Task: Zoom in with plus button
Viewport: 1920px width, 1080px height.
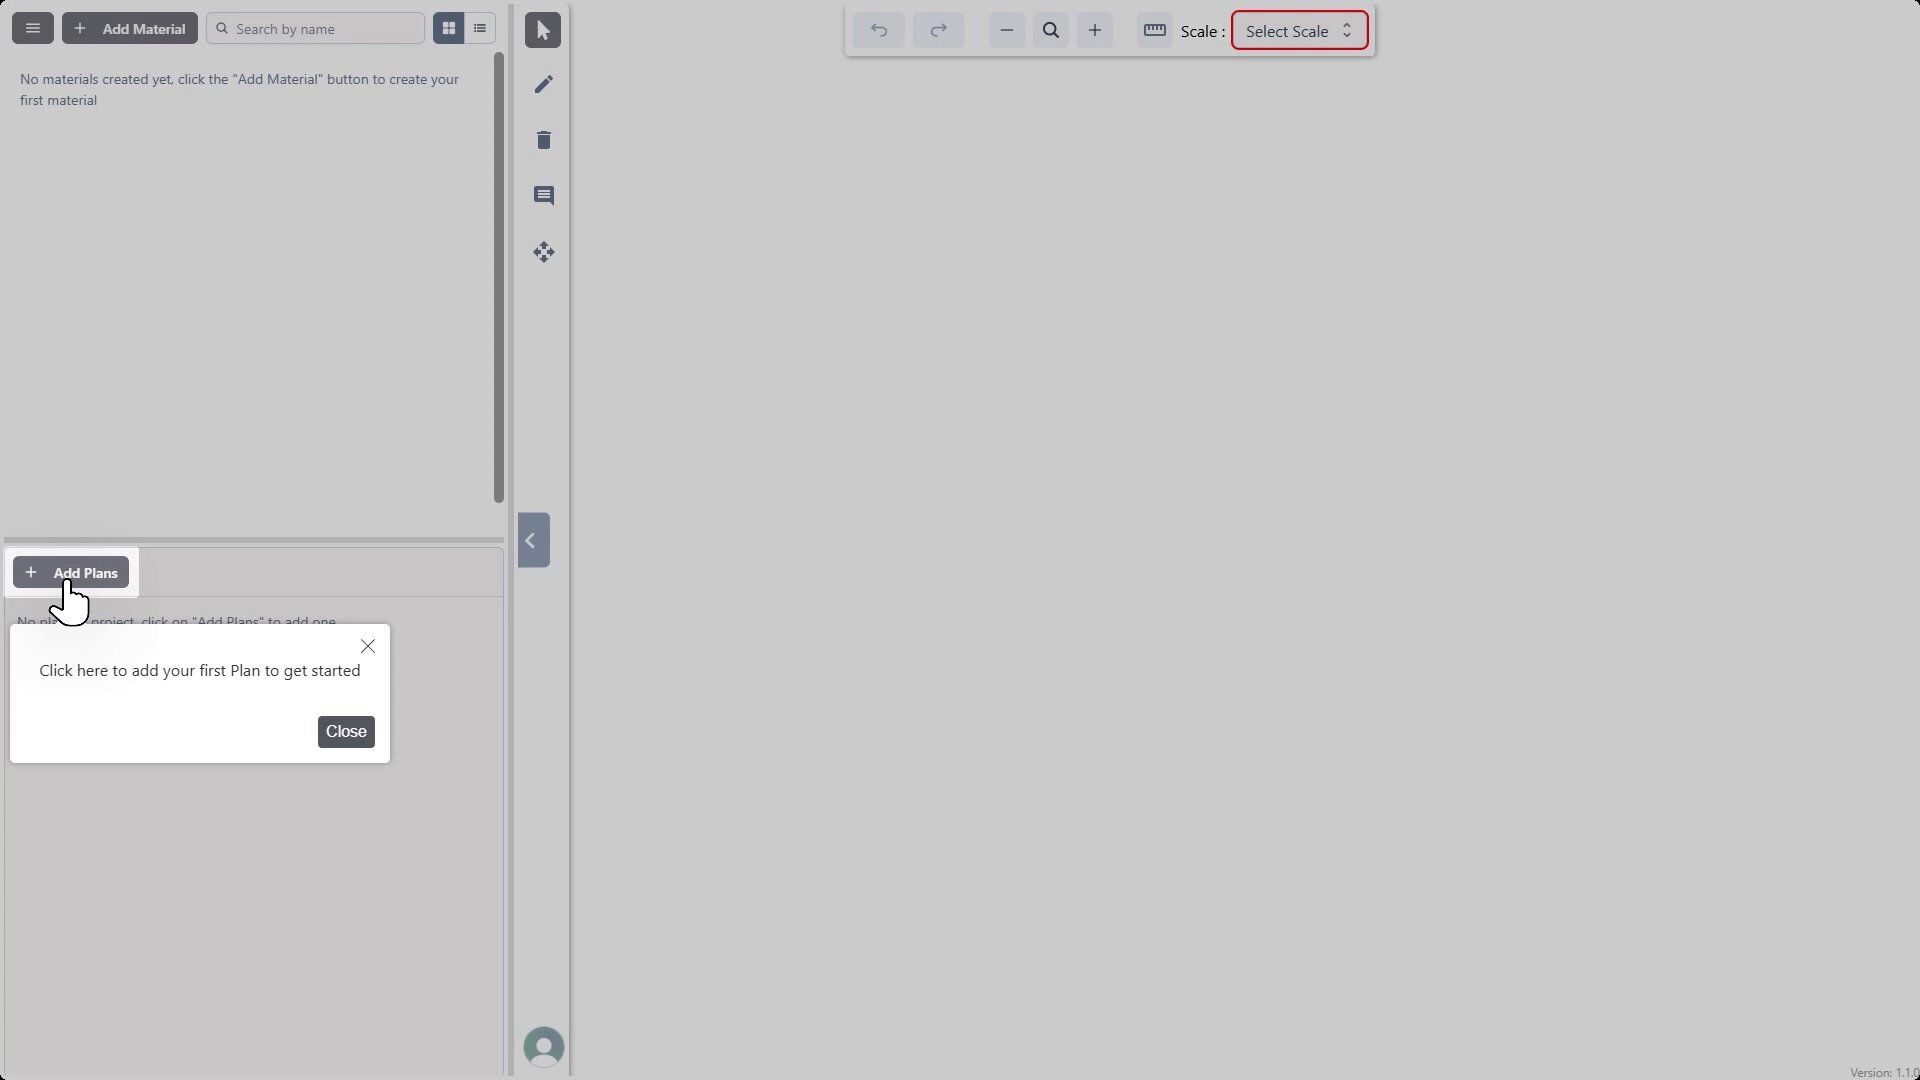Action: (x=1095, y=31)
